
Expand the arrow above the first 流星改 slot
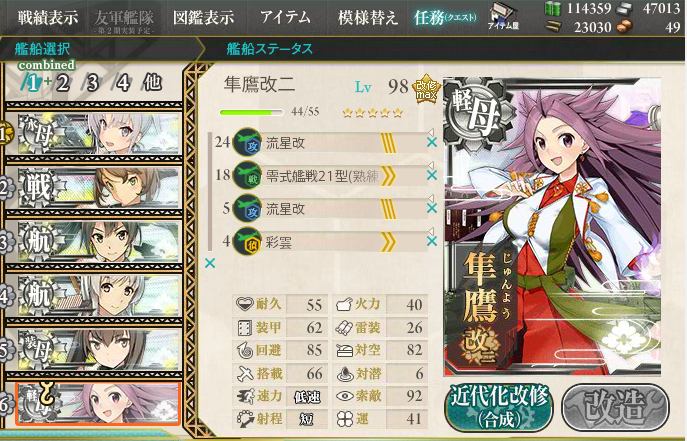pos(430,132)
